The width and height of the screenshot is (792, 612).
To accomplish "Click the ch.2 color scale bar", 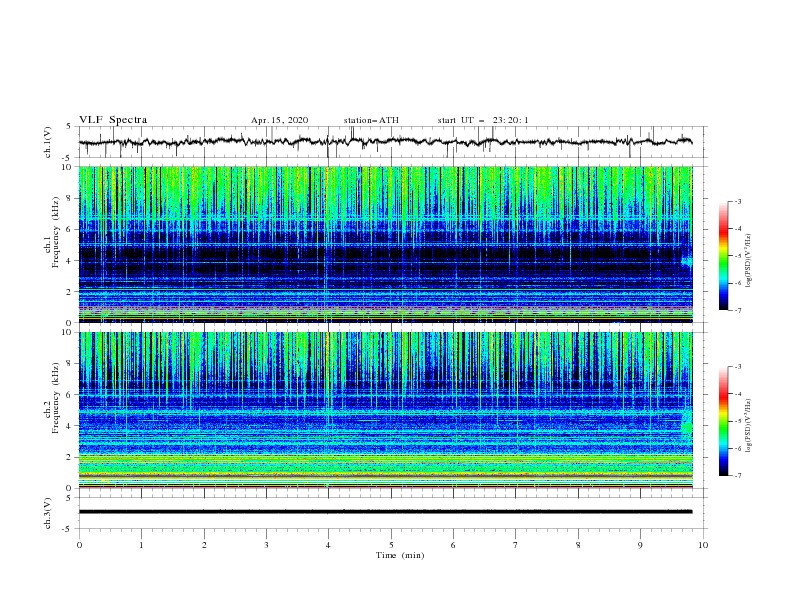I will coord(724,421).
